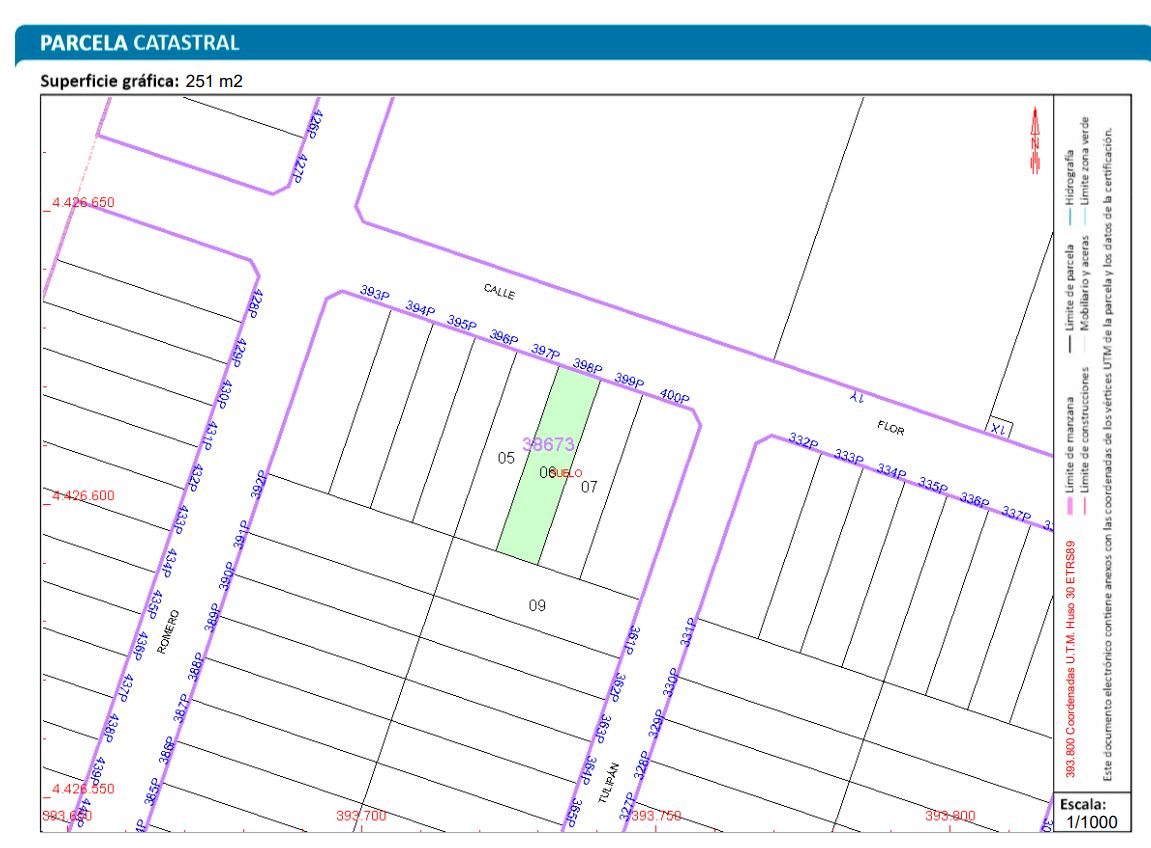Click the 398P label above green parcel

pyautogui.click(x=587, y=368)
